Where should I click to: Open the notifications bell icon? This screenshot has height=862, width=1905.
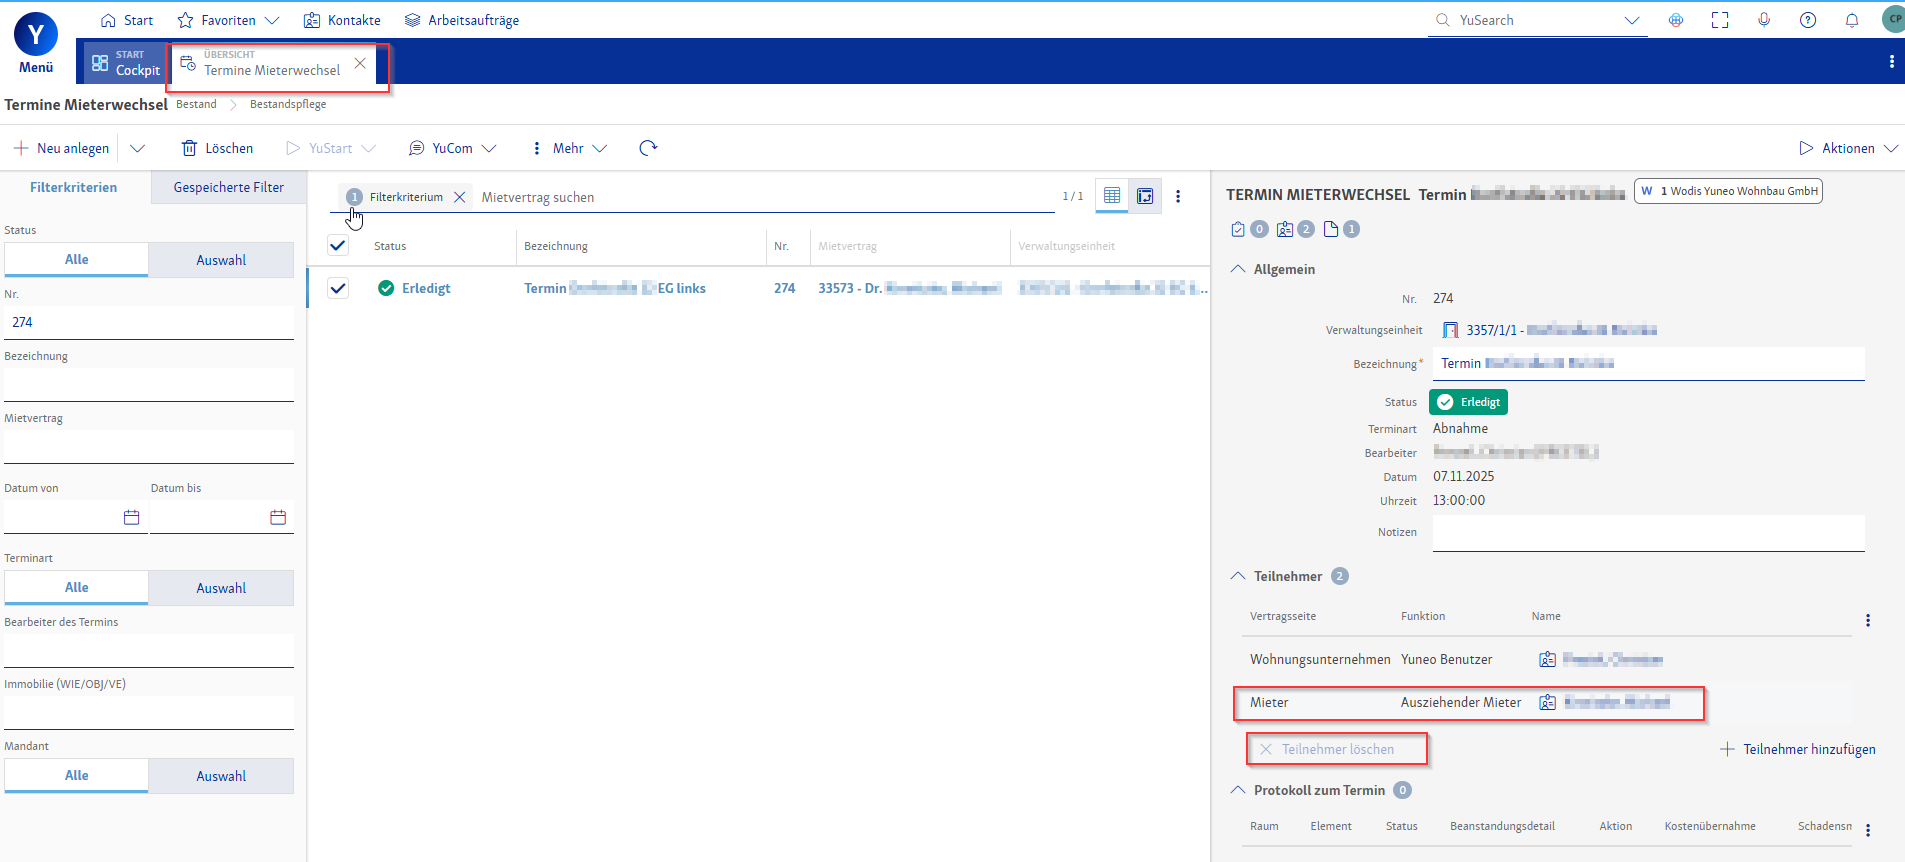point(1851,20)
